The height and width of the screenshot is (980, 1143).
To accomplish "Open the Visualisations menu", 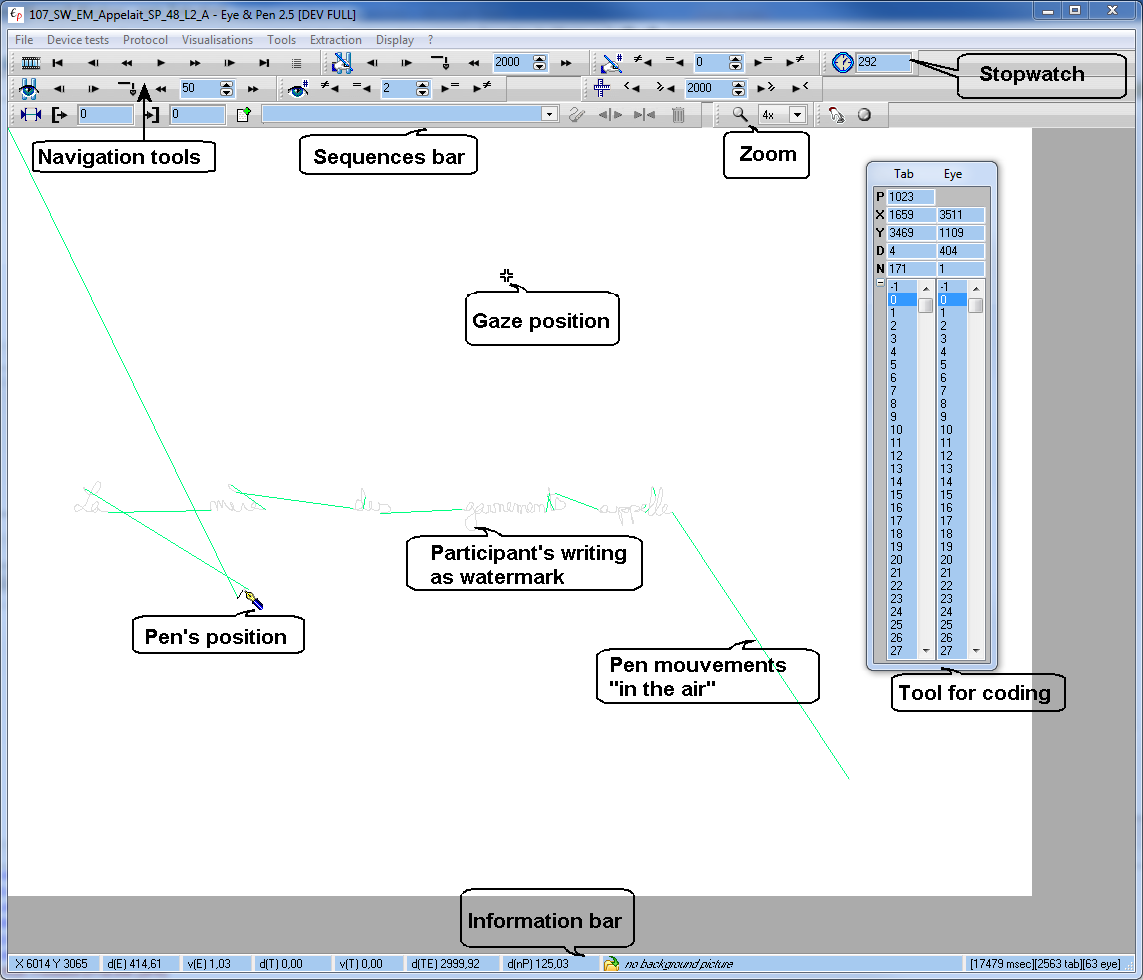I will point(217,40).
